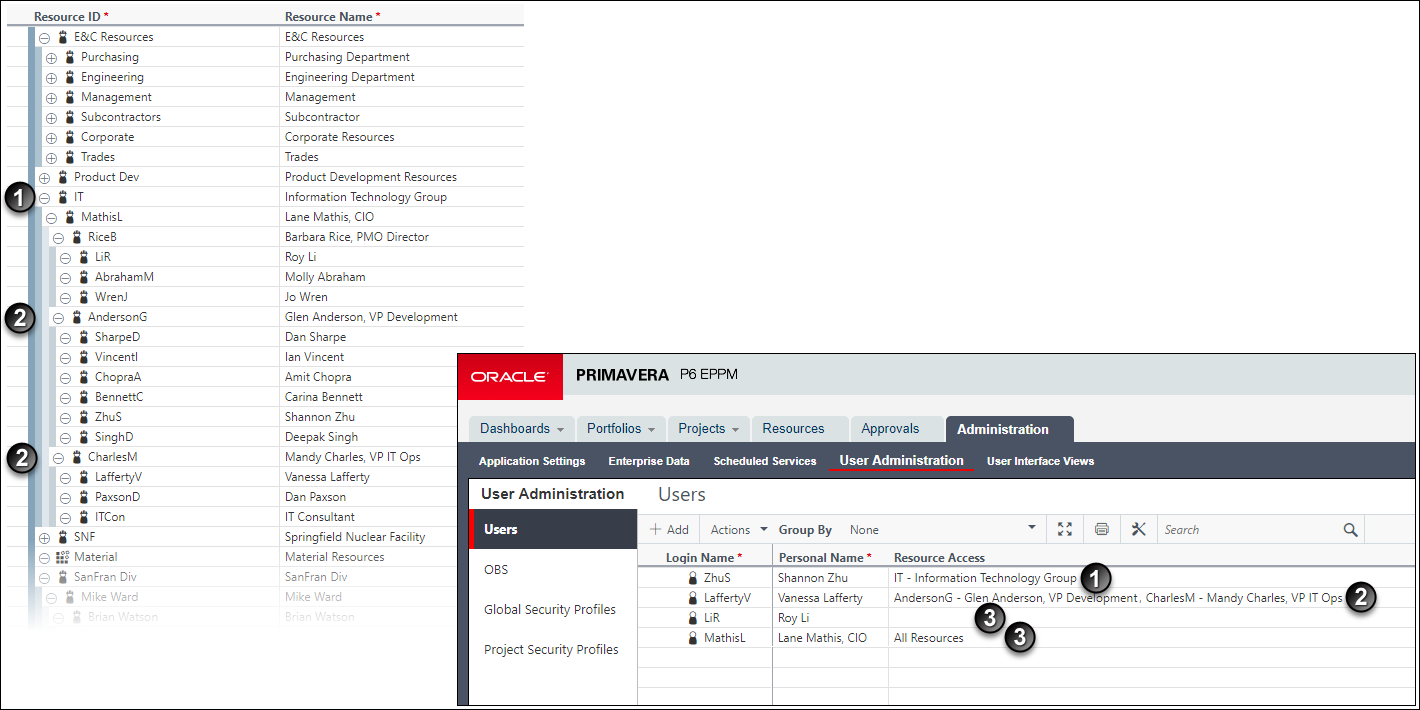Click the Search input field

tap(1250, 530)
